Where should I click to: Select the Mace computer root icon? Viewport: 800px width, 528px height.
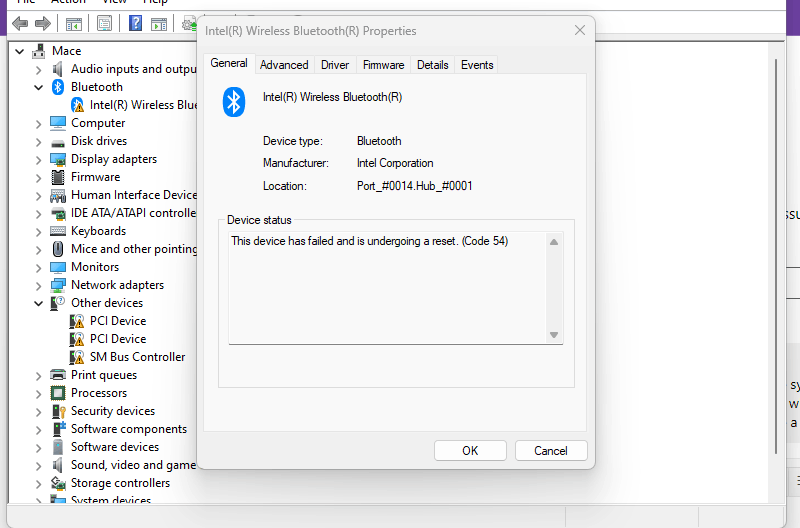[x=39, y=51]
